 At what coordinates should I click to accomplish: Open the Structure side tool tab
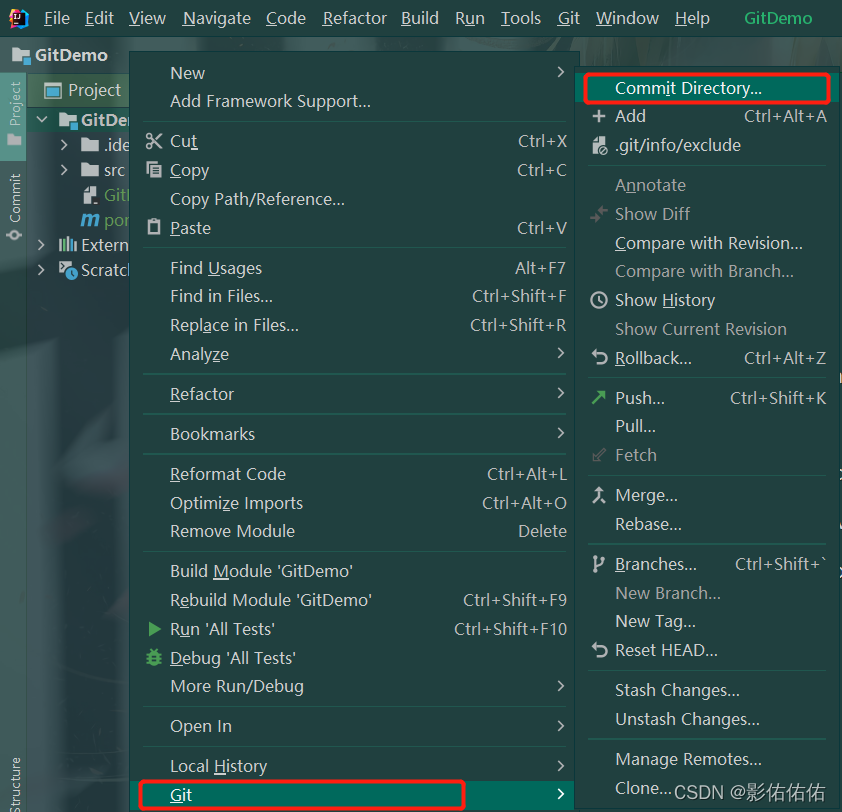[15, 784]
